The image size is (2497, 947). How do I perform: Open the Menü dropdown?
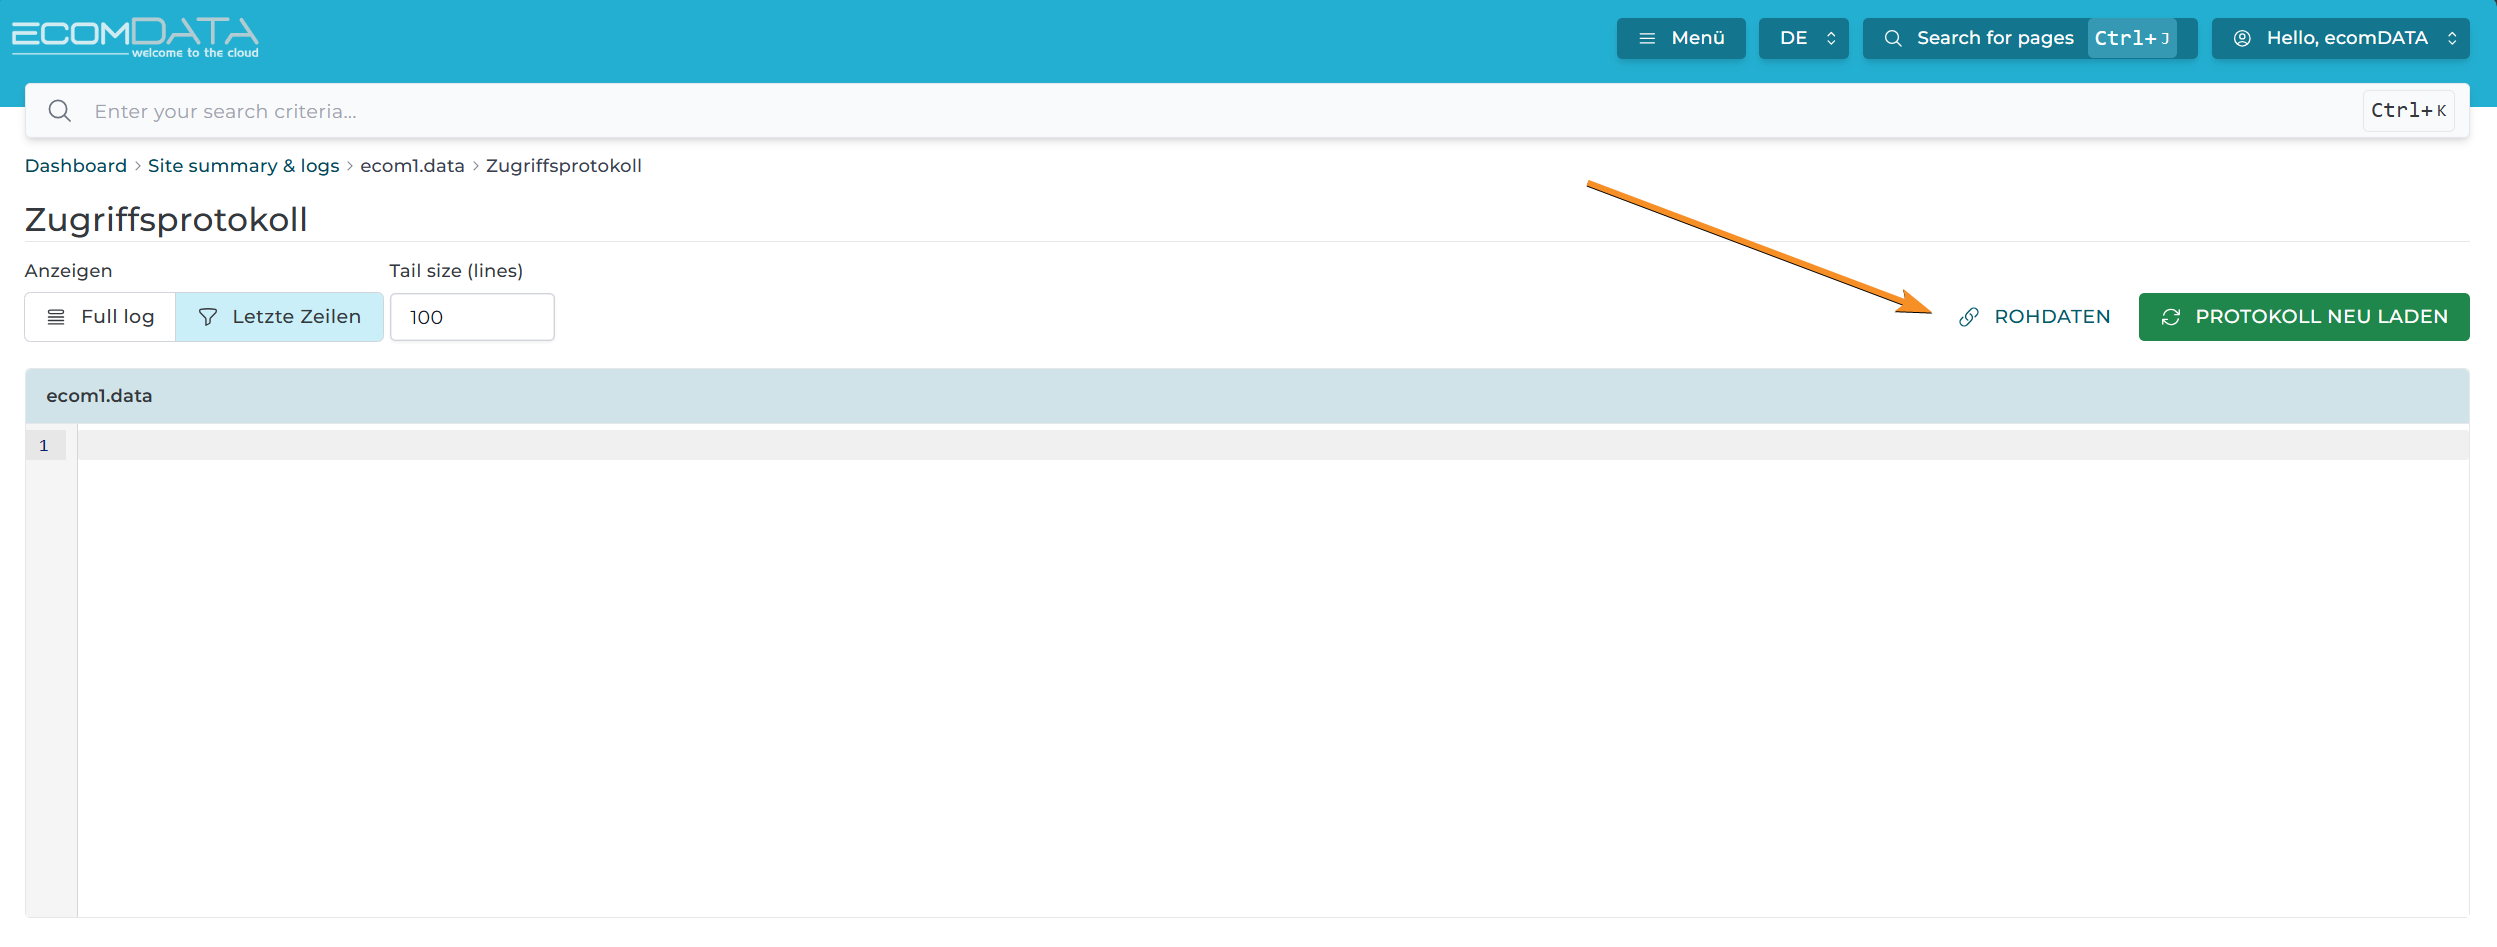point(1681,38)
